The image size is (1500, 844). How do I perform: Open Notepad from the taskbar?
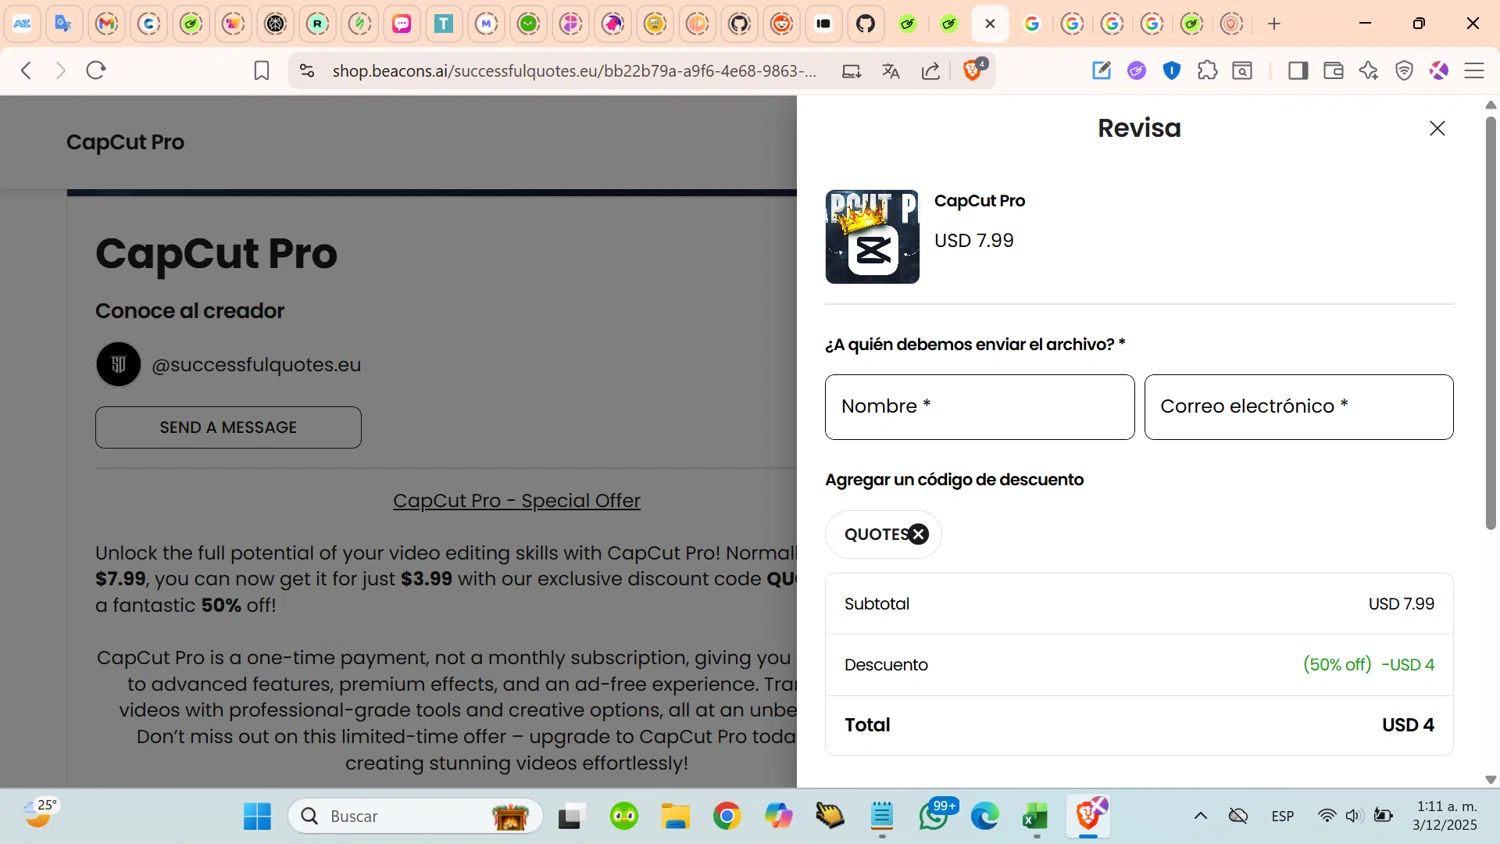coord(882,816)
